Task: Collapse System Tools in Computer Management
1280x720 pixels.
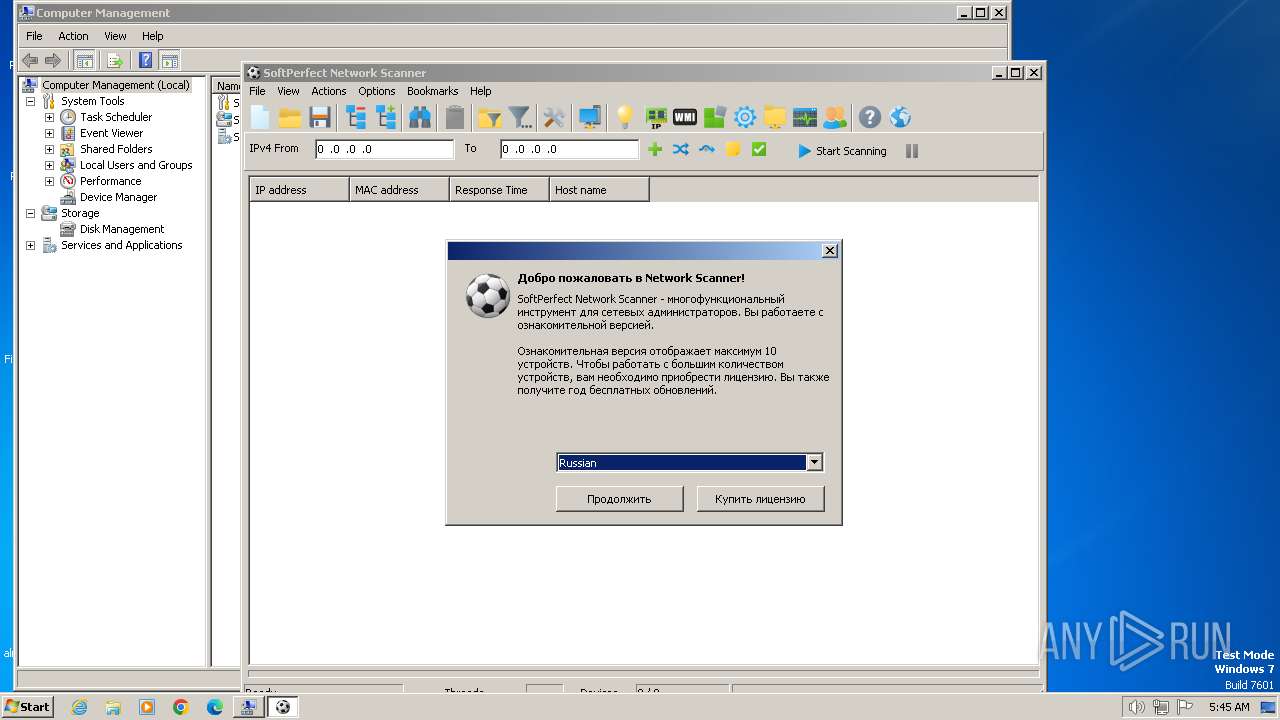Action: [30, 101]
